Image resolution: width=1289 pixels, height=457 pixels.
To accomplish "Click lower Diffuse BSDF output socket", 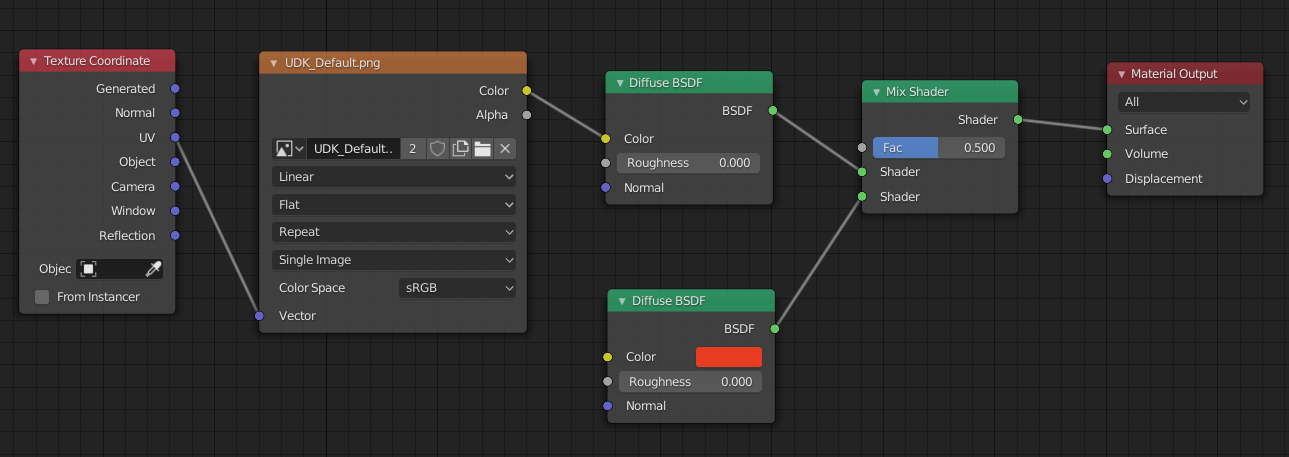I will coord(774,328).
